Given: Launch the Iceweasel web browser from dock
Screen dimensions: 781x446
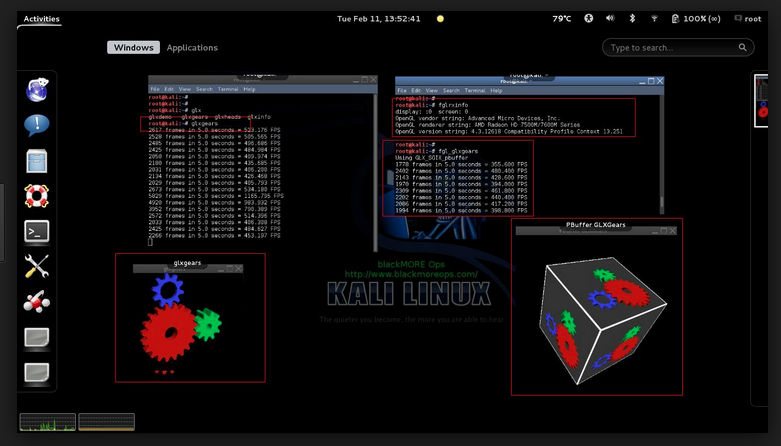Looking at the screenshot, I should 37,90.
